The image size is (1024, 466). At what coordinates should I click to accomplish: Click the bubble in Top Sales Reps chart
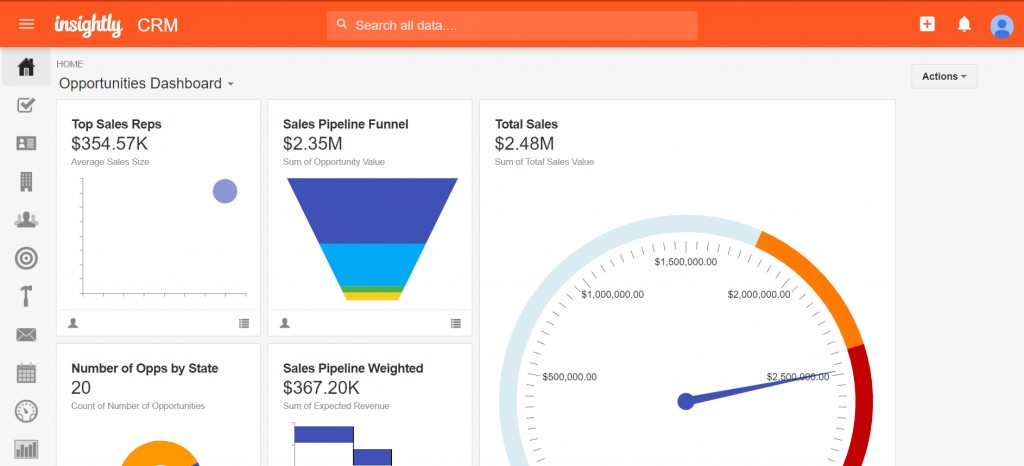click(x=225, y=191)
